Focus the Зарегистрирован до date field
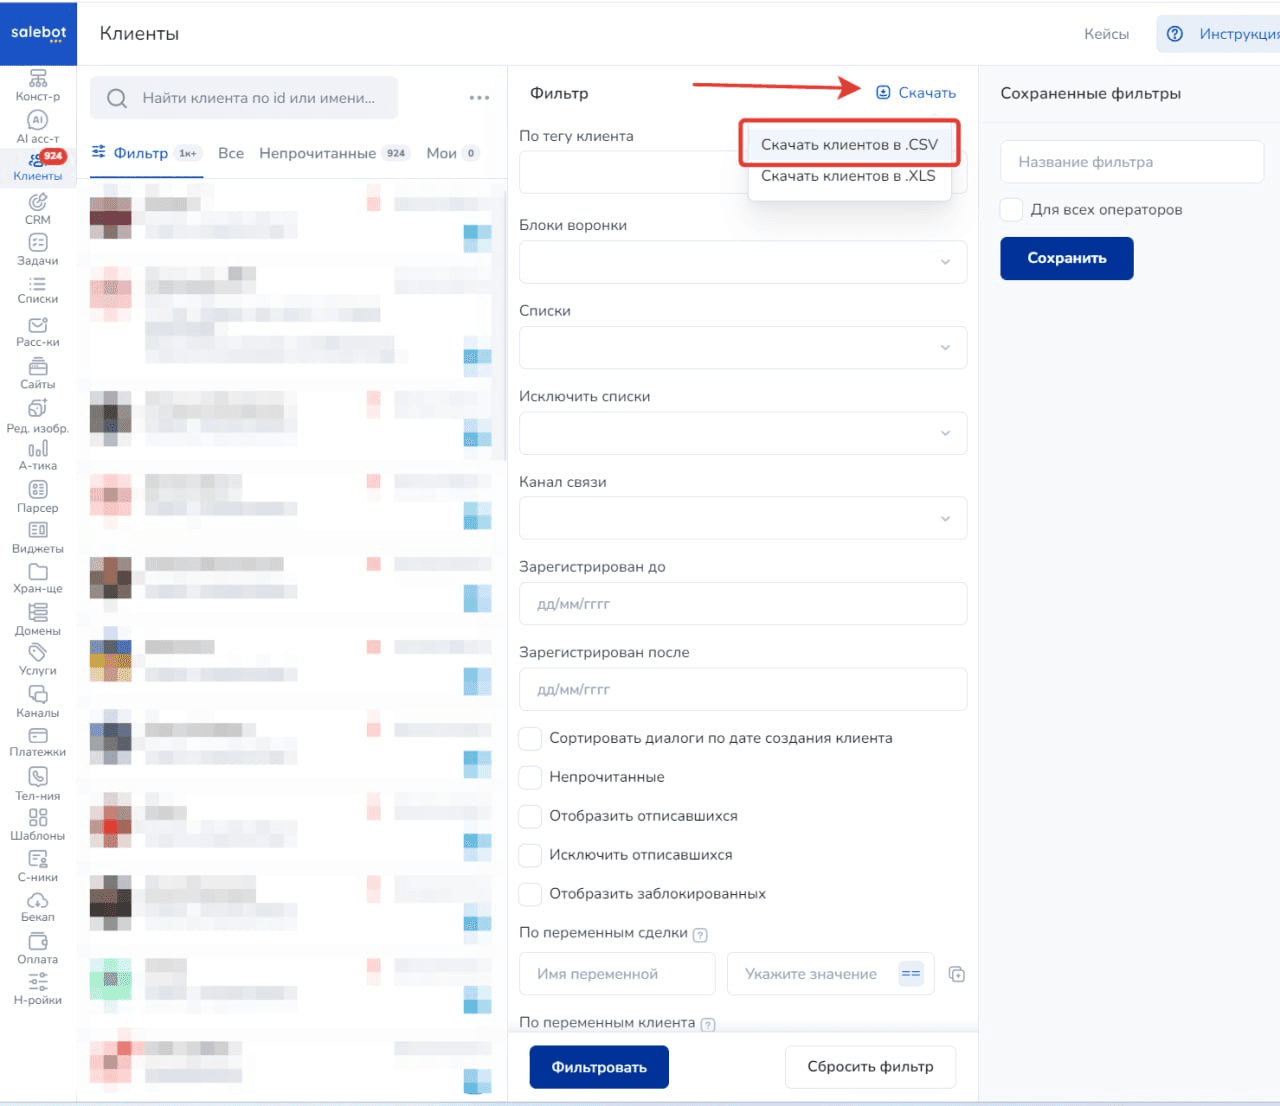This screenshot has height=1106, width=1280. click(x=742, y=604)
